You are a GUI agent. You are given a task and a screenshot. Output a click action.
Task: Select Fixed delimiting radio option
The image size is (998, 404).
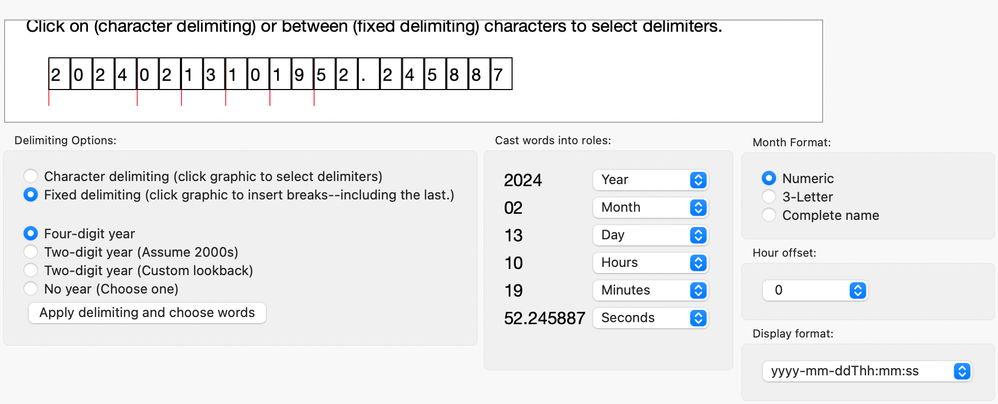[31, 195]
